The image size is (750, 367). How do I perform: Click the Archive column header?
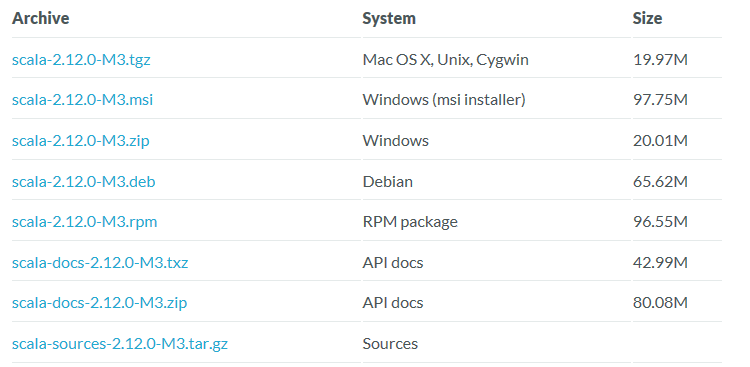tap(41, 18)
